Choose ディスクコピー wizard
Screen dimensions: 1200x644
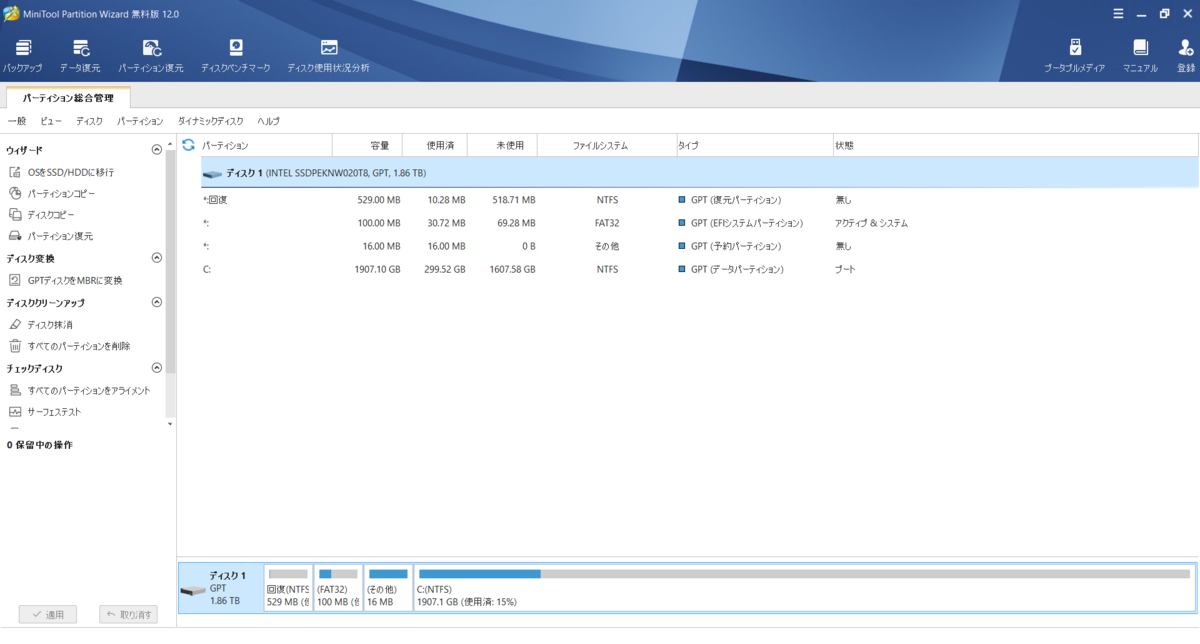(x=41, y=215)
